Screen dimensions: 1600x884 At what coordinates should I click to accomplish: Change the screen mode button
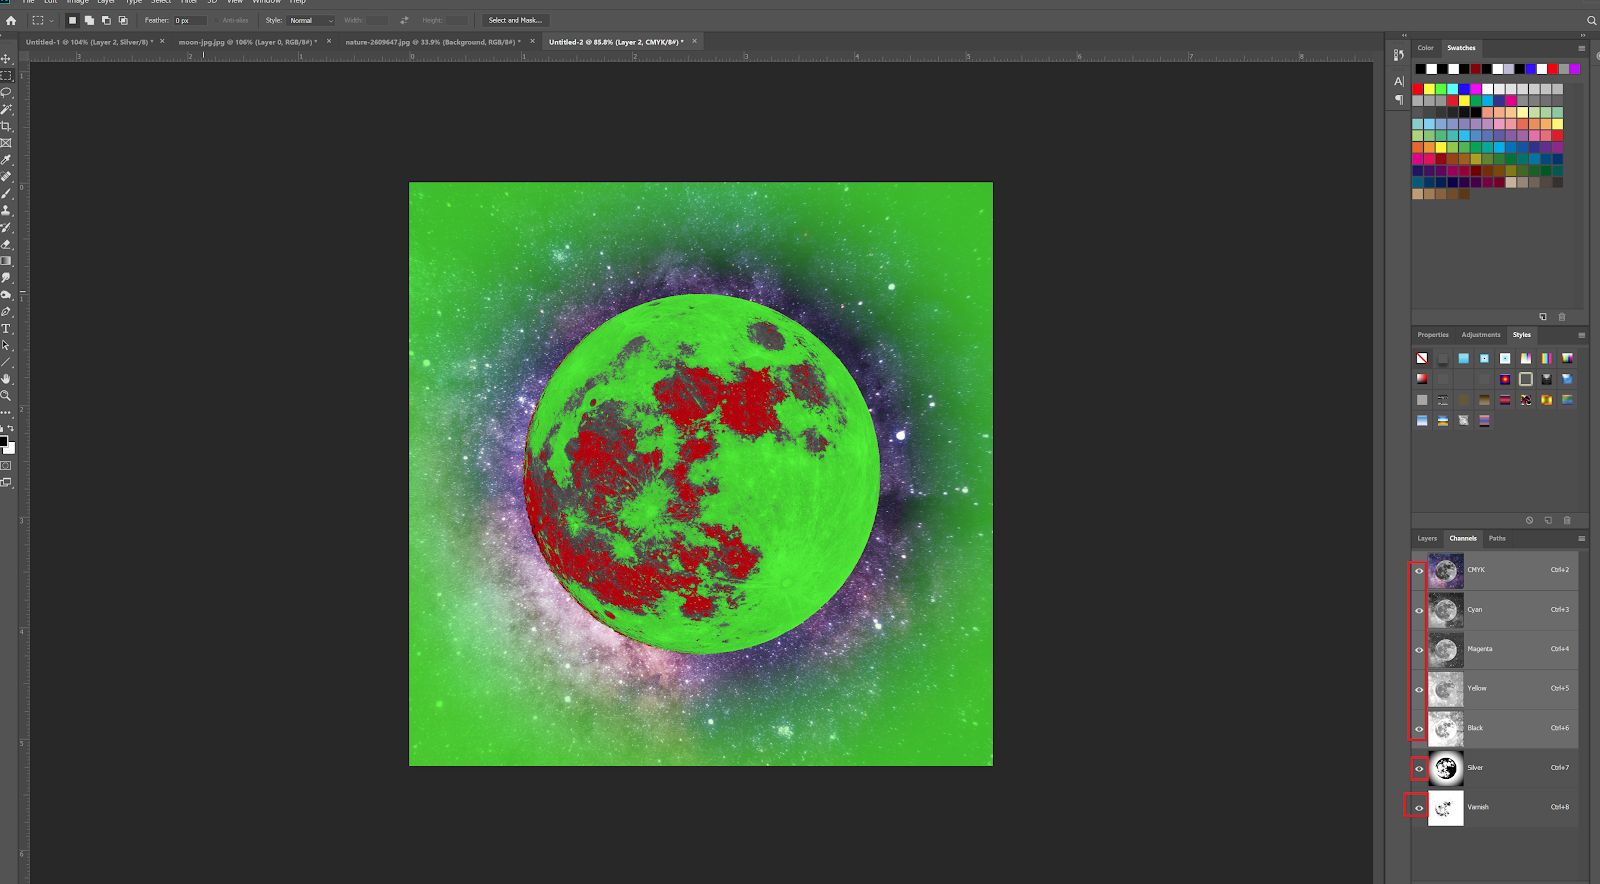pyautogui.click(x=6, y=482)
